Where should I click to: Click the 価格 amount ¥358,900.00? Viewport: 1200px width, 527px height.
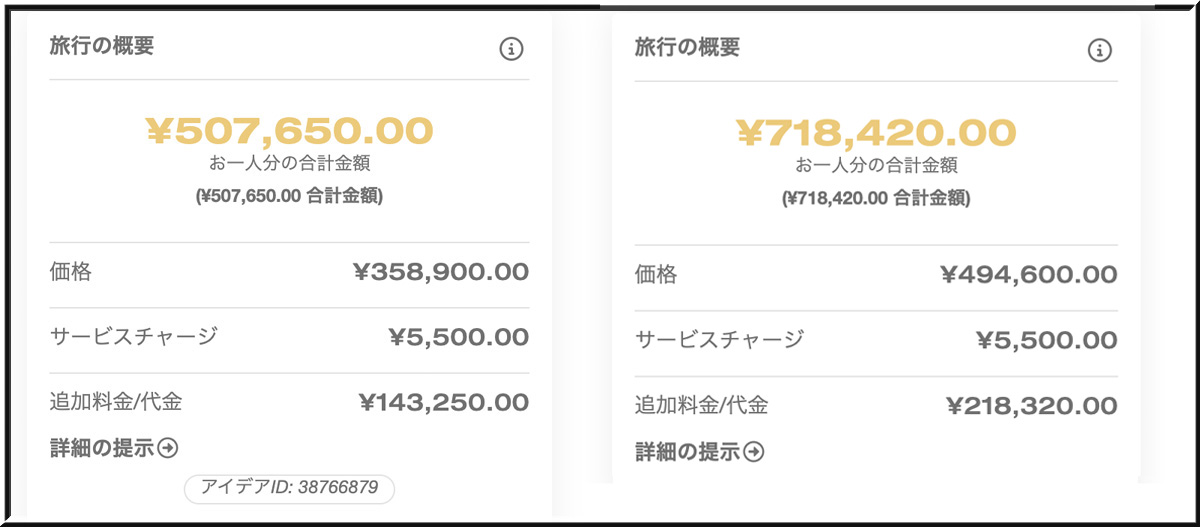click(440, 271)
